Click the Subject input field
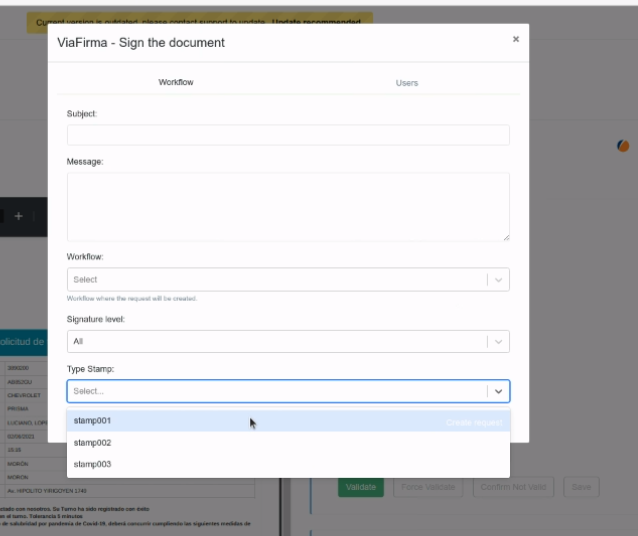 pos(288,135)
